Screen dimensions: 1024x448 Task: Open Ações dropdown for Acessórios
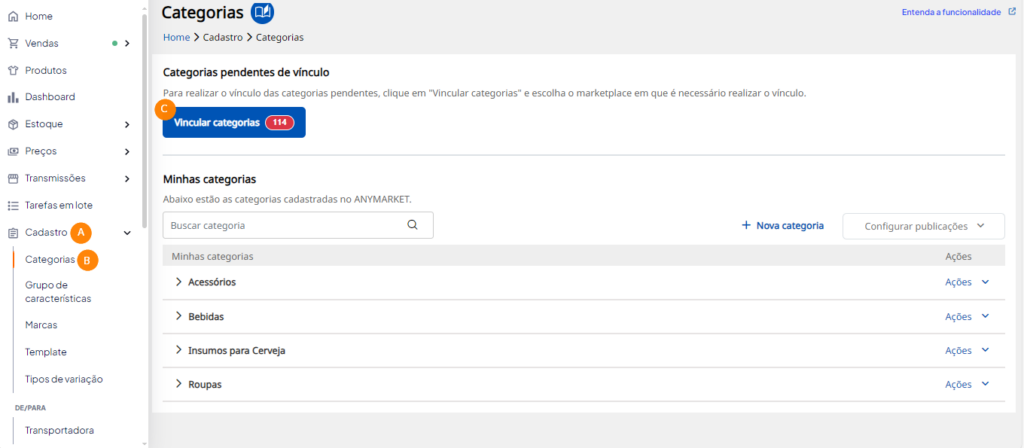[x=967, y=282]
